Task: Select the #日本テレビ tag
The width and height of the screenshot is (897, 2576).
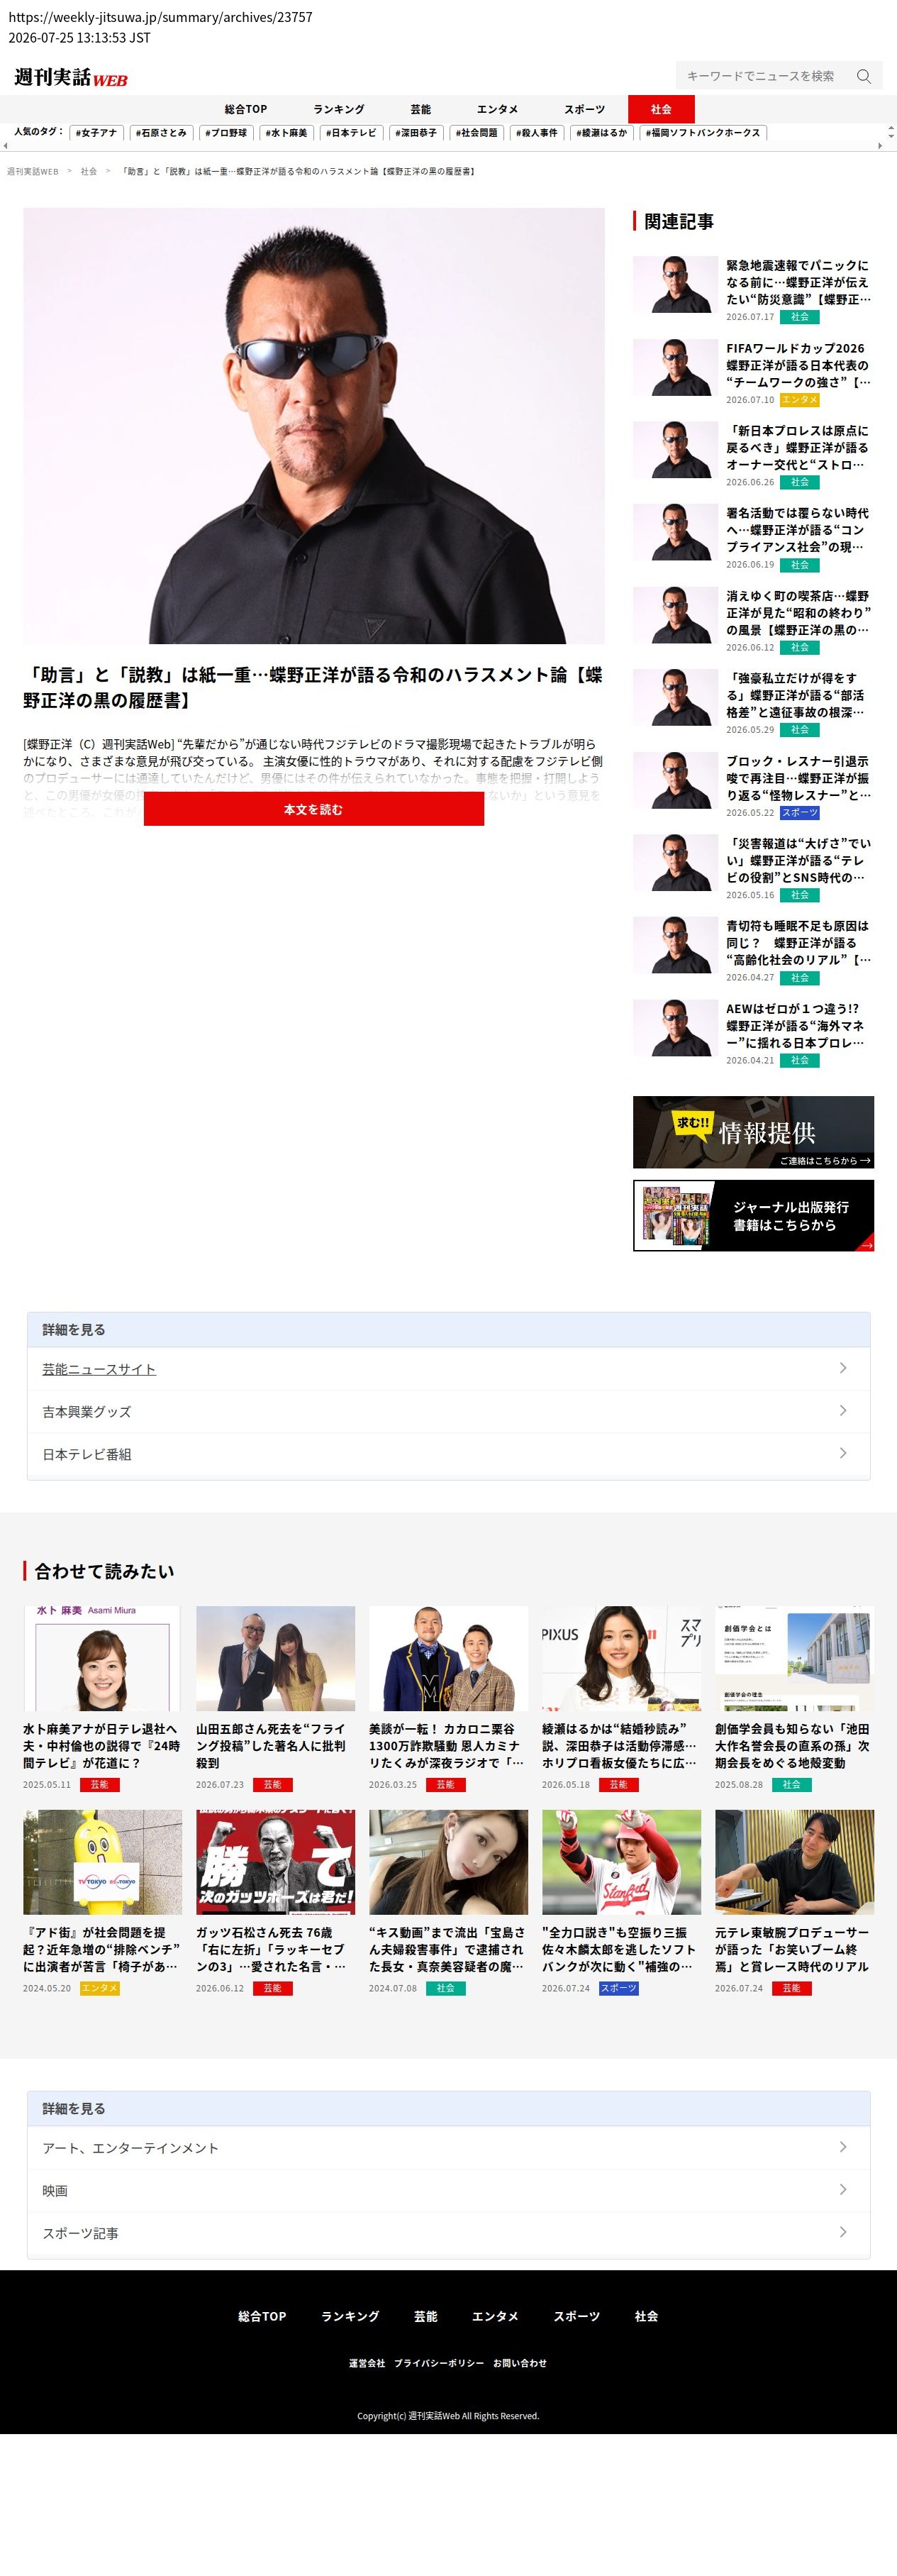Action: 351,133
